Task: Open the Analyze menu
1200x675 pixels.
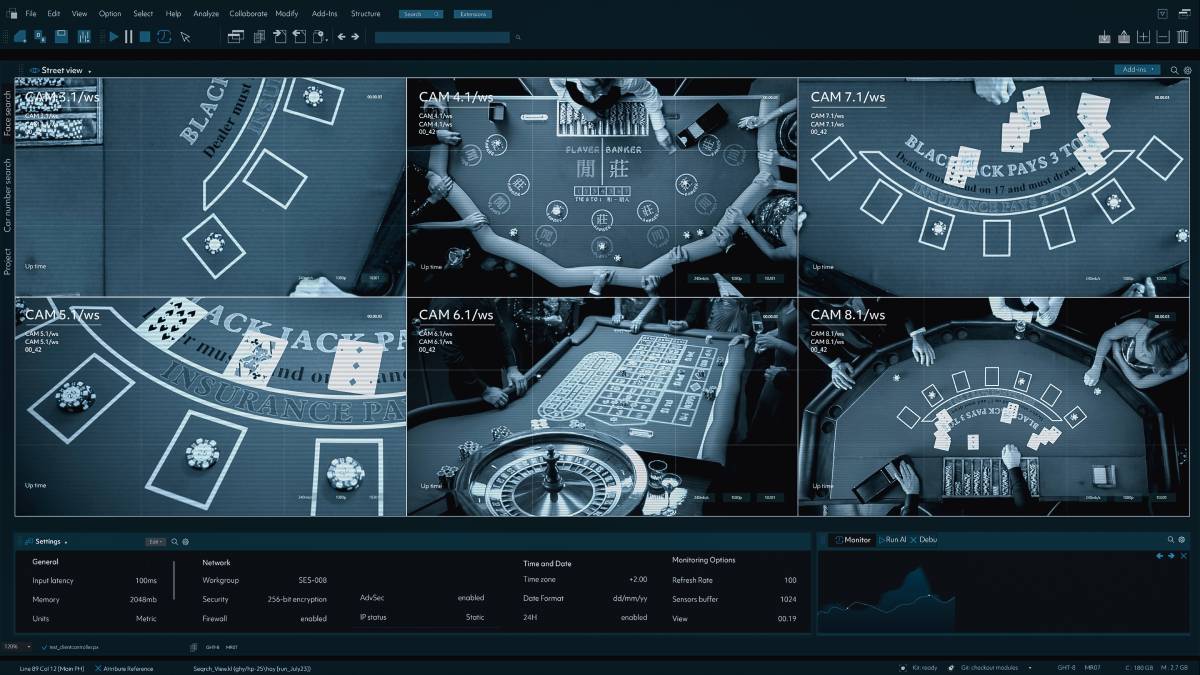Action: 205,13
